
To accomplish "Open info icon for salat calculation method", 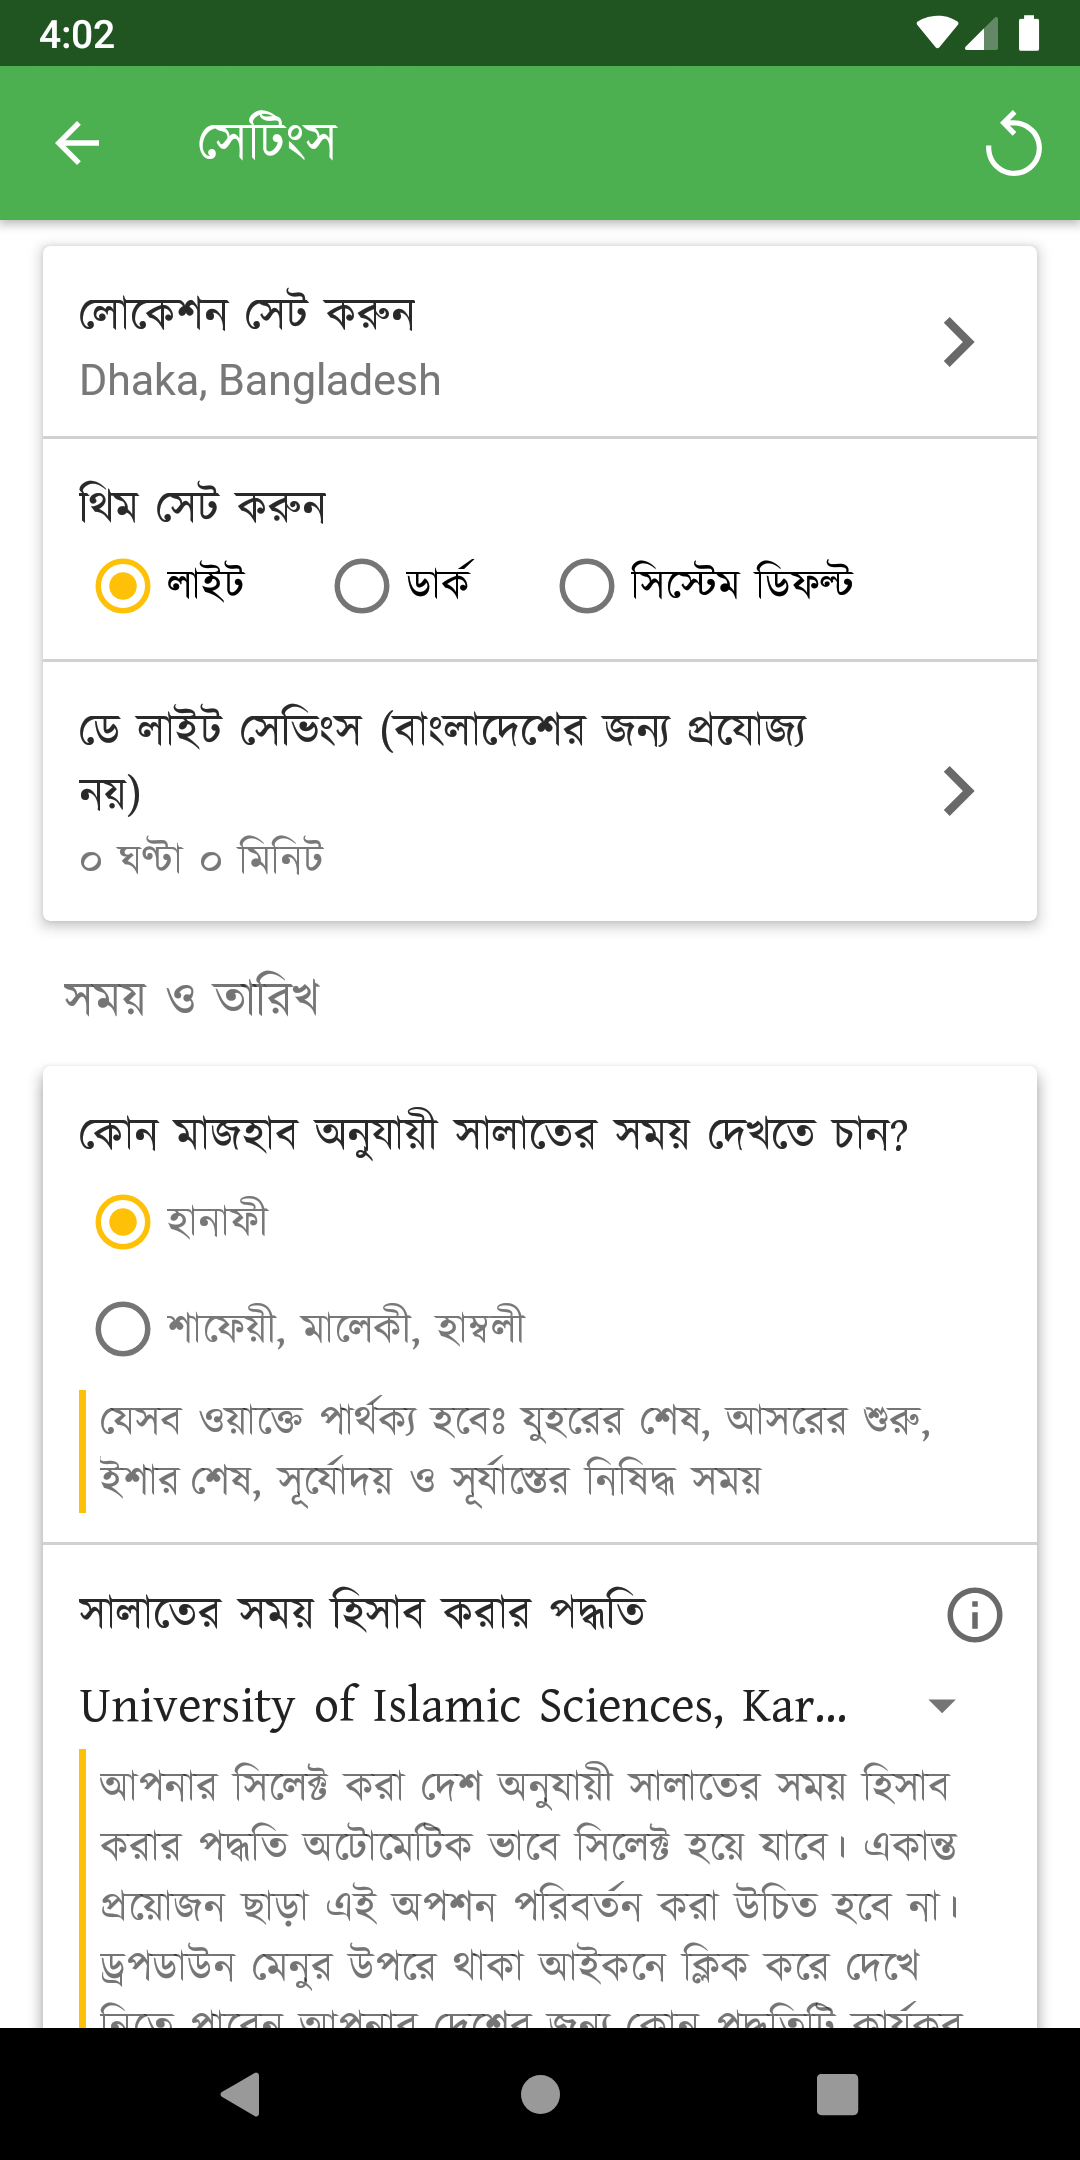I will click(x=974, y=1615).
